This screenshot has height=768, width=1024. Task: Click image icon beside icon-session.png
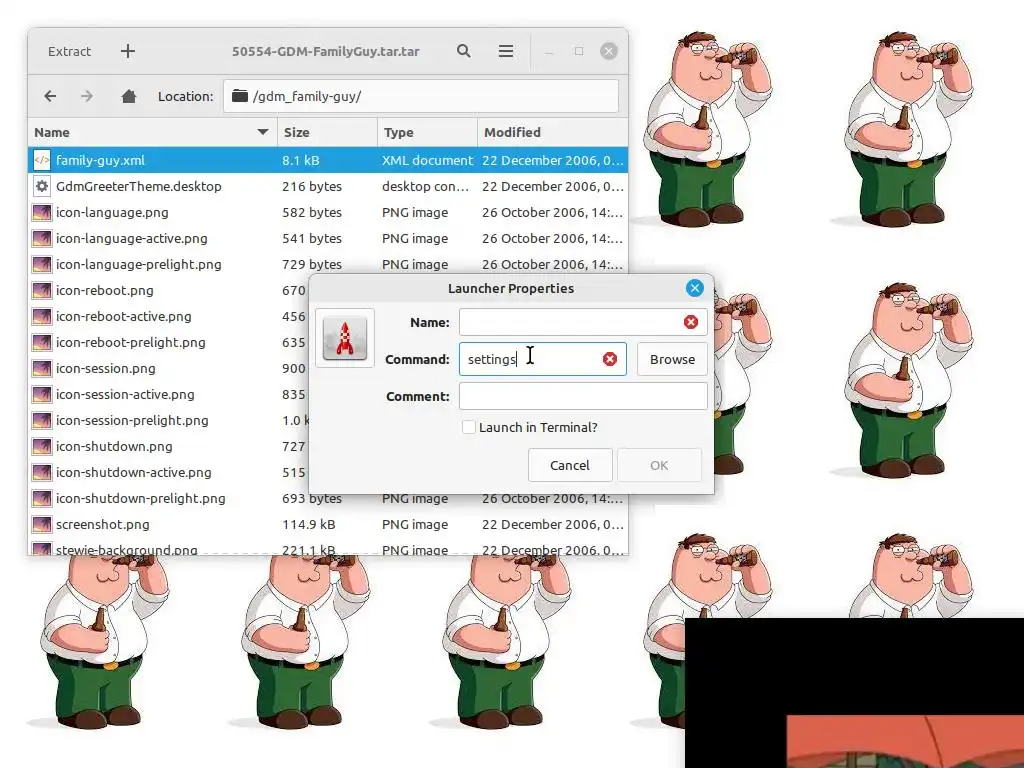[42, 368]
